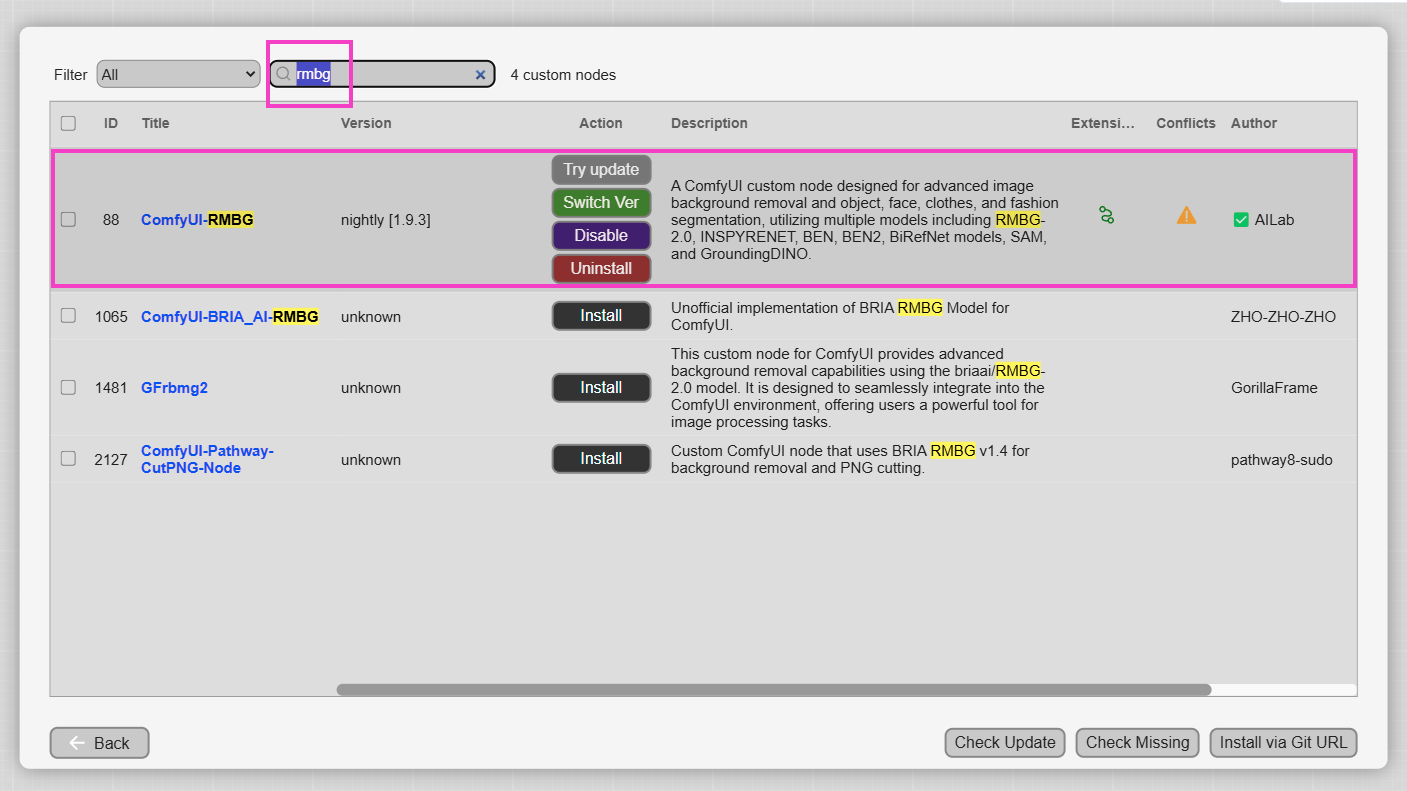The image size is (1407, 791).
Task: Uninstall the ComfyUI-RMBG node
Action: 601,269
